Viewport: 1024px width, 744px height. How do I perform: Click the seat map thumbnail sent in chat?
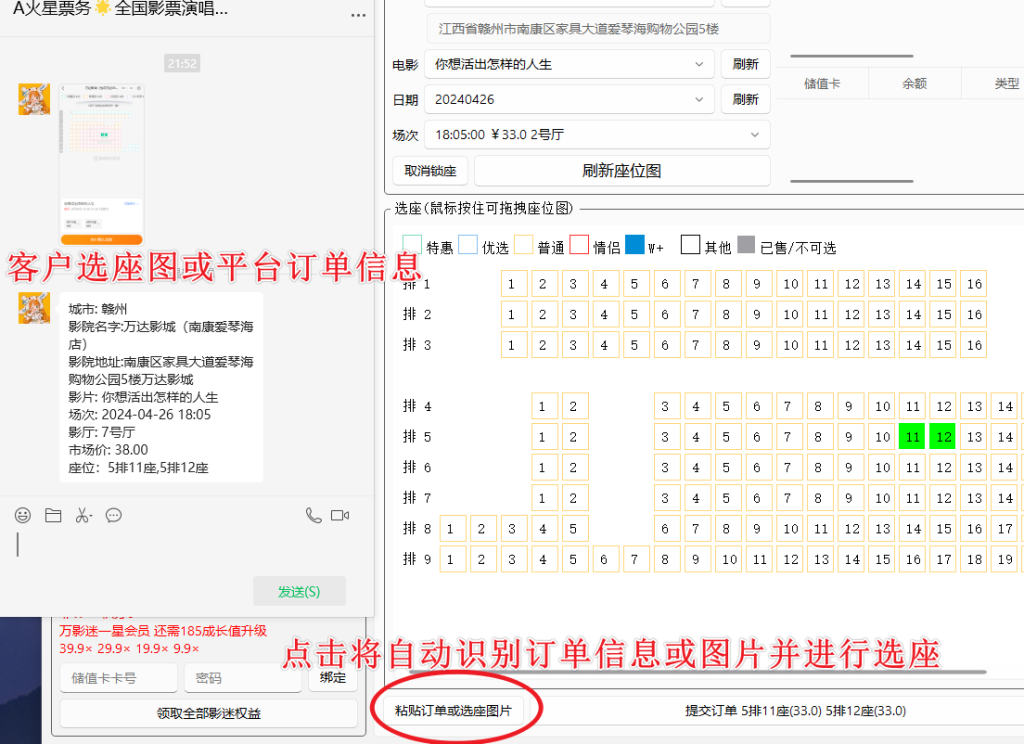click(101, 157)
